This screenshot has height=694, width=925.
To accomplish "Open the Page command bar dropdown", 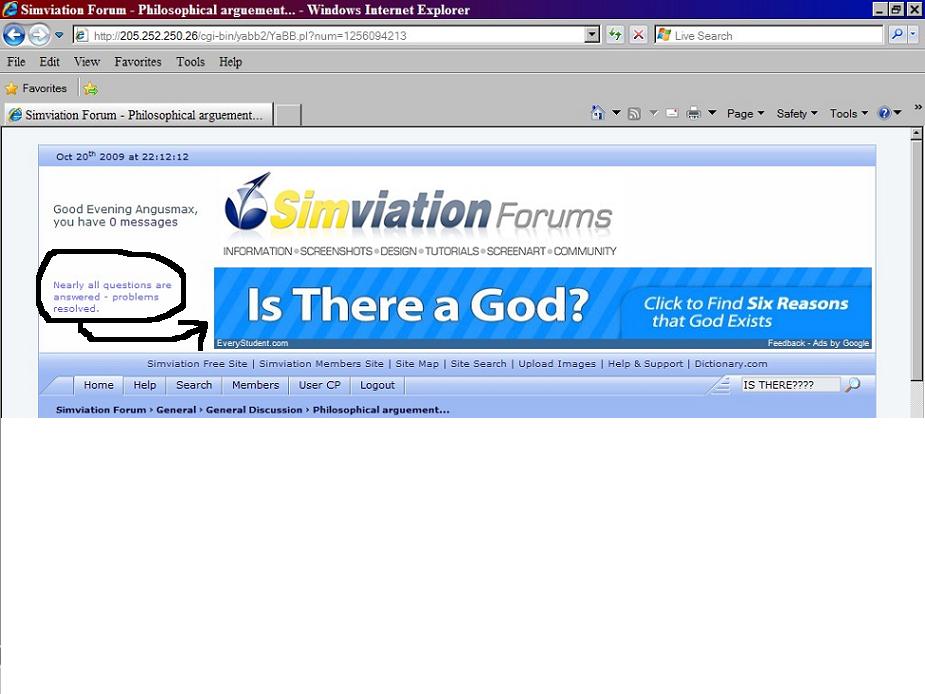I will pos(745,113).
